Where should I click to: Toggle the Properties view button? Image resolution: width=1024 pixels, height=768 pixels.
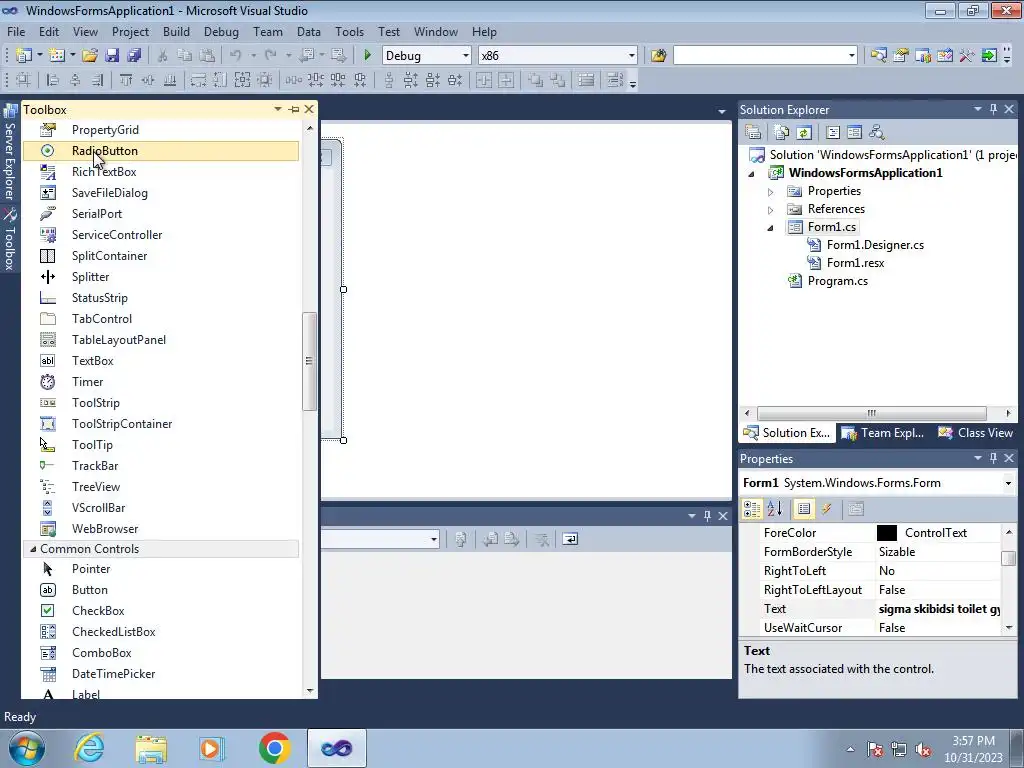point(804,509)
